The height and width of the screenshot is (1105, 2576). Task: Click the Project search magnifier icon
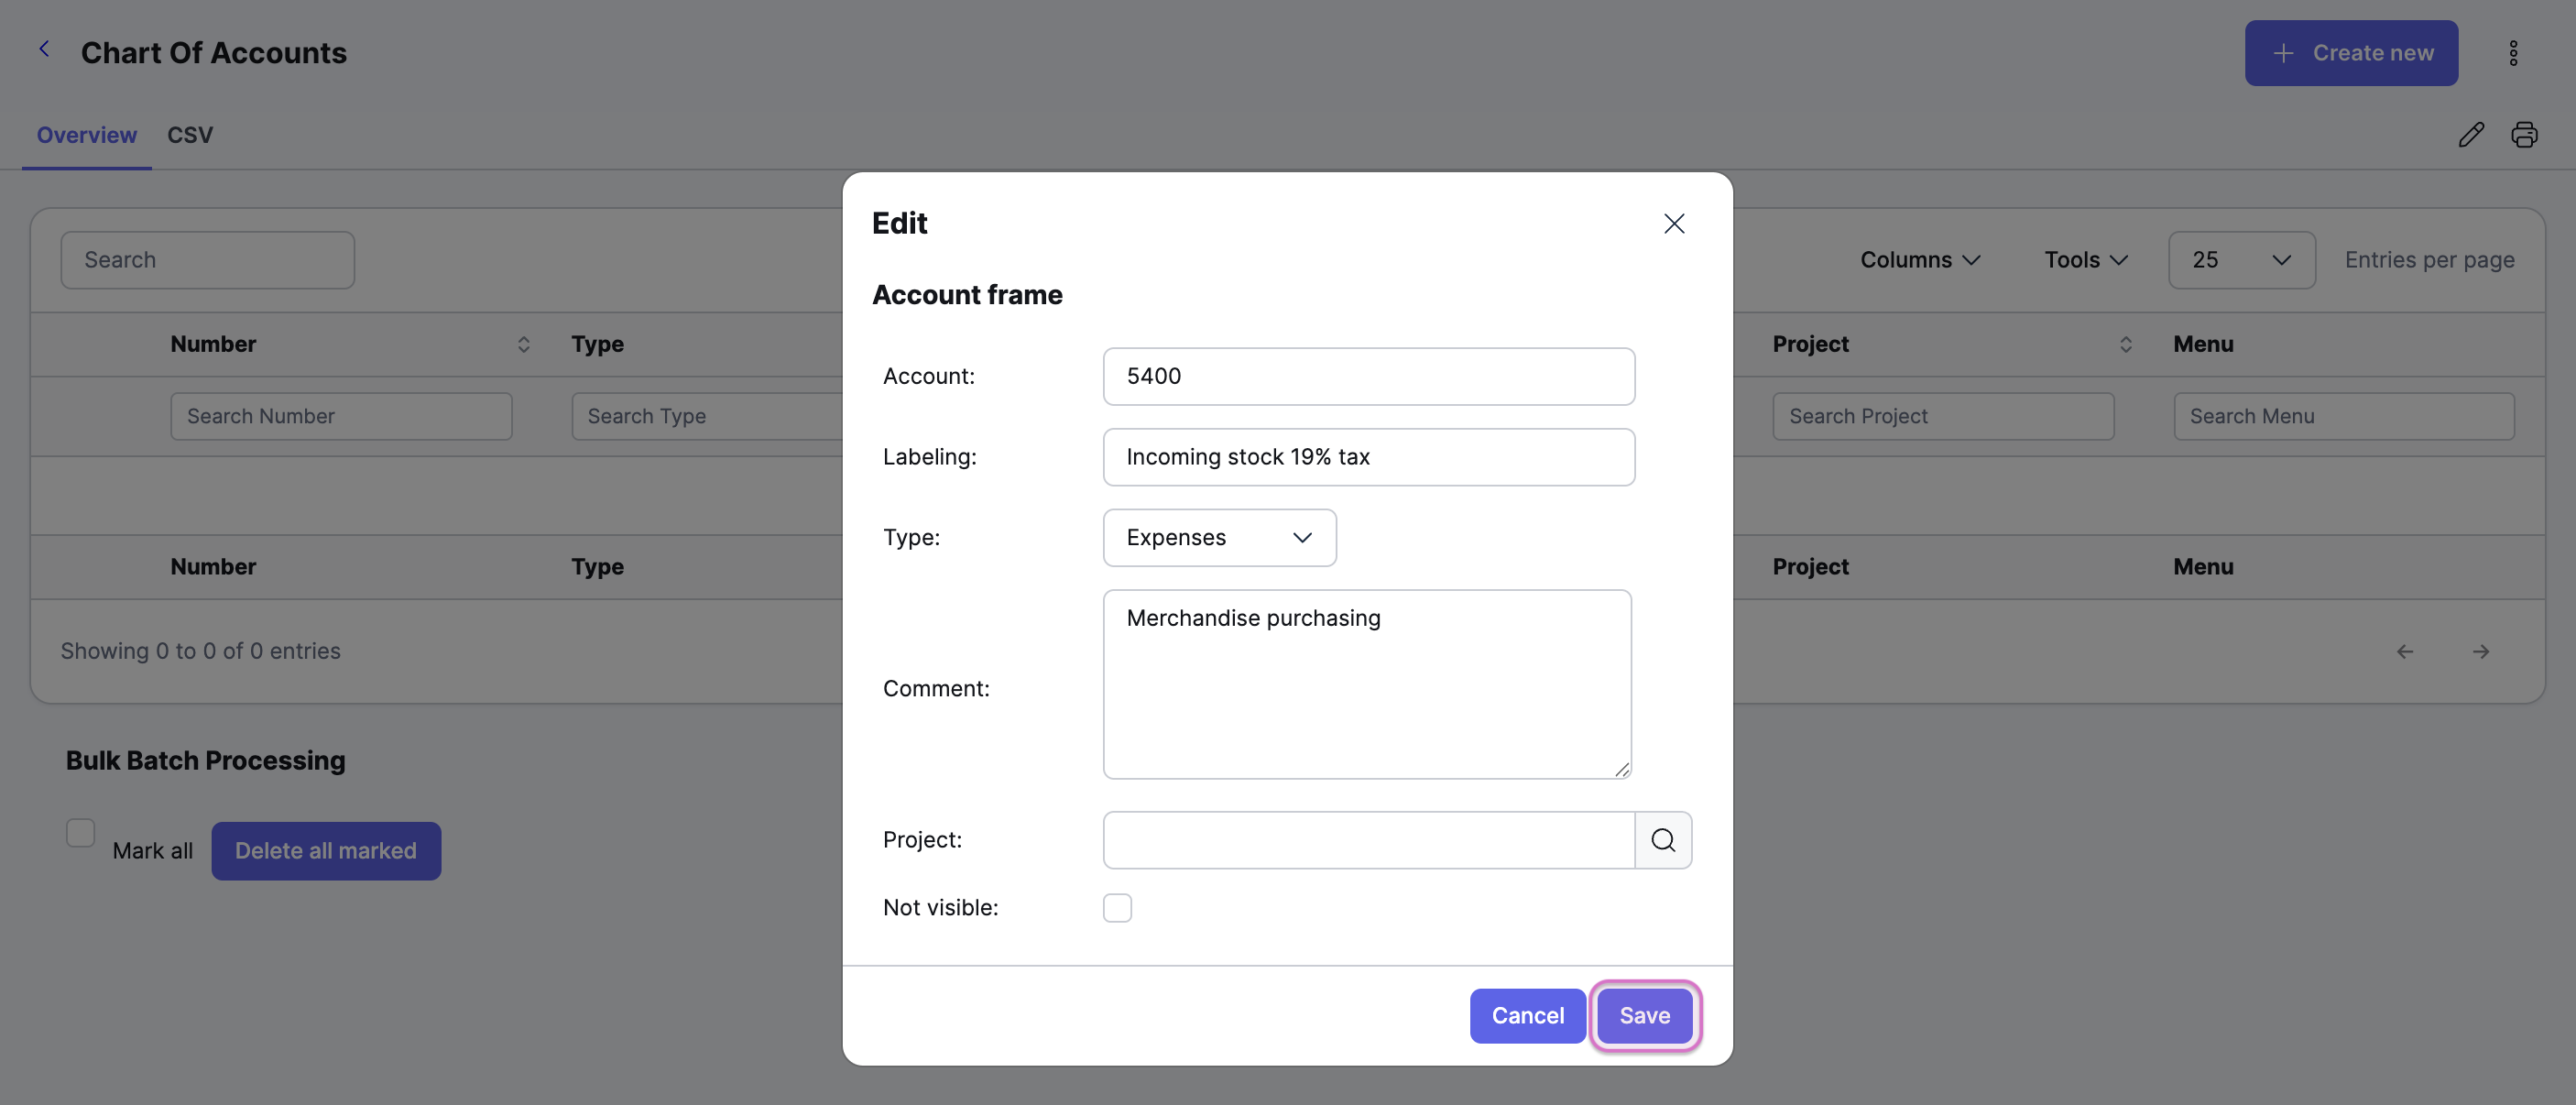tap(1663, 840)
